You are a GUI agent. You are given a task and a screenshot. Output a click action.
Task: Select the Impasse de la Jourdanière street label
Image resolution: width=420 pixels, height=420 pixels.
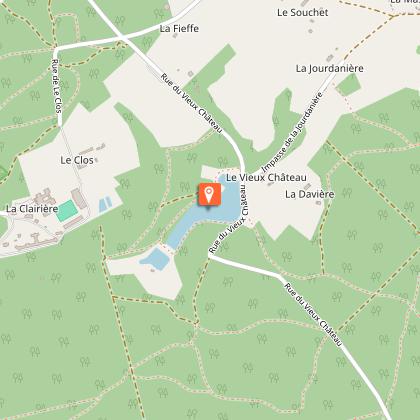pos(293,132)
